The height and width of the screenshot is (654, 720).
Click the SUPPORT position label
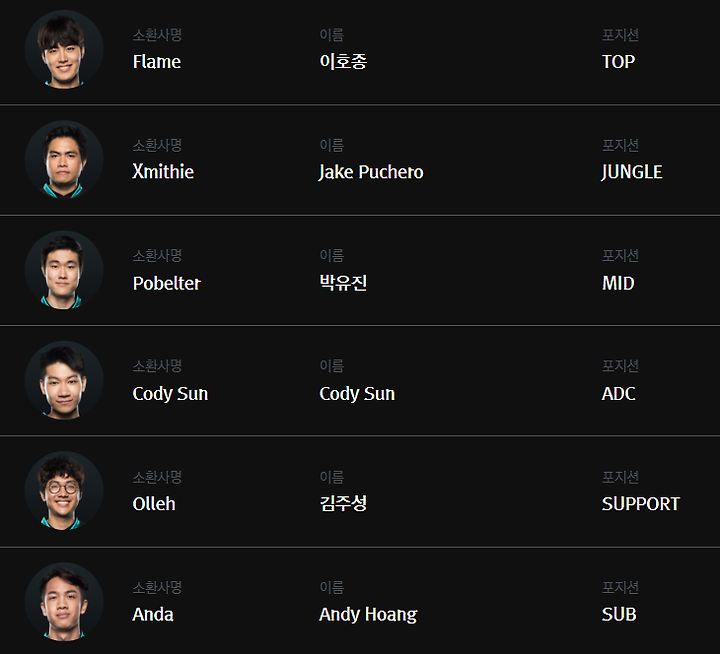coord(641,504)
